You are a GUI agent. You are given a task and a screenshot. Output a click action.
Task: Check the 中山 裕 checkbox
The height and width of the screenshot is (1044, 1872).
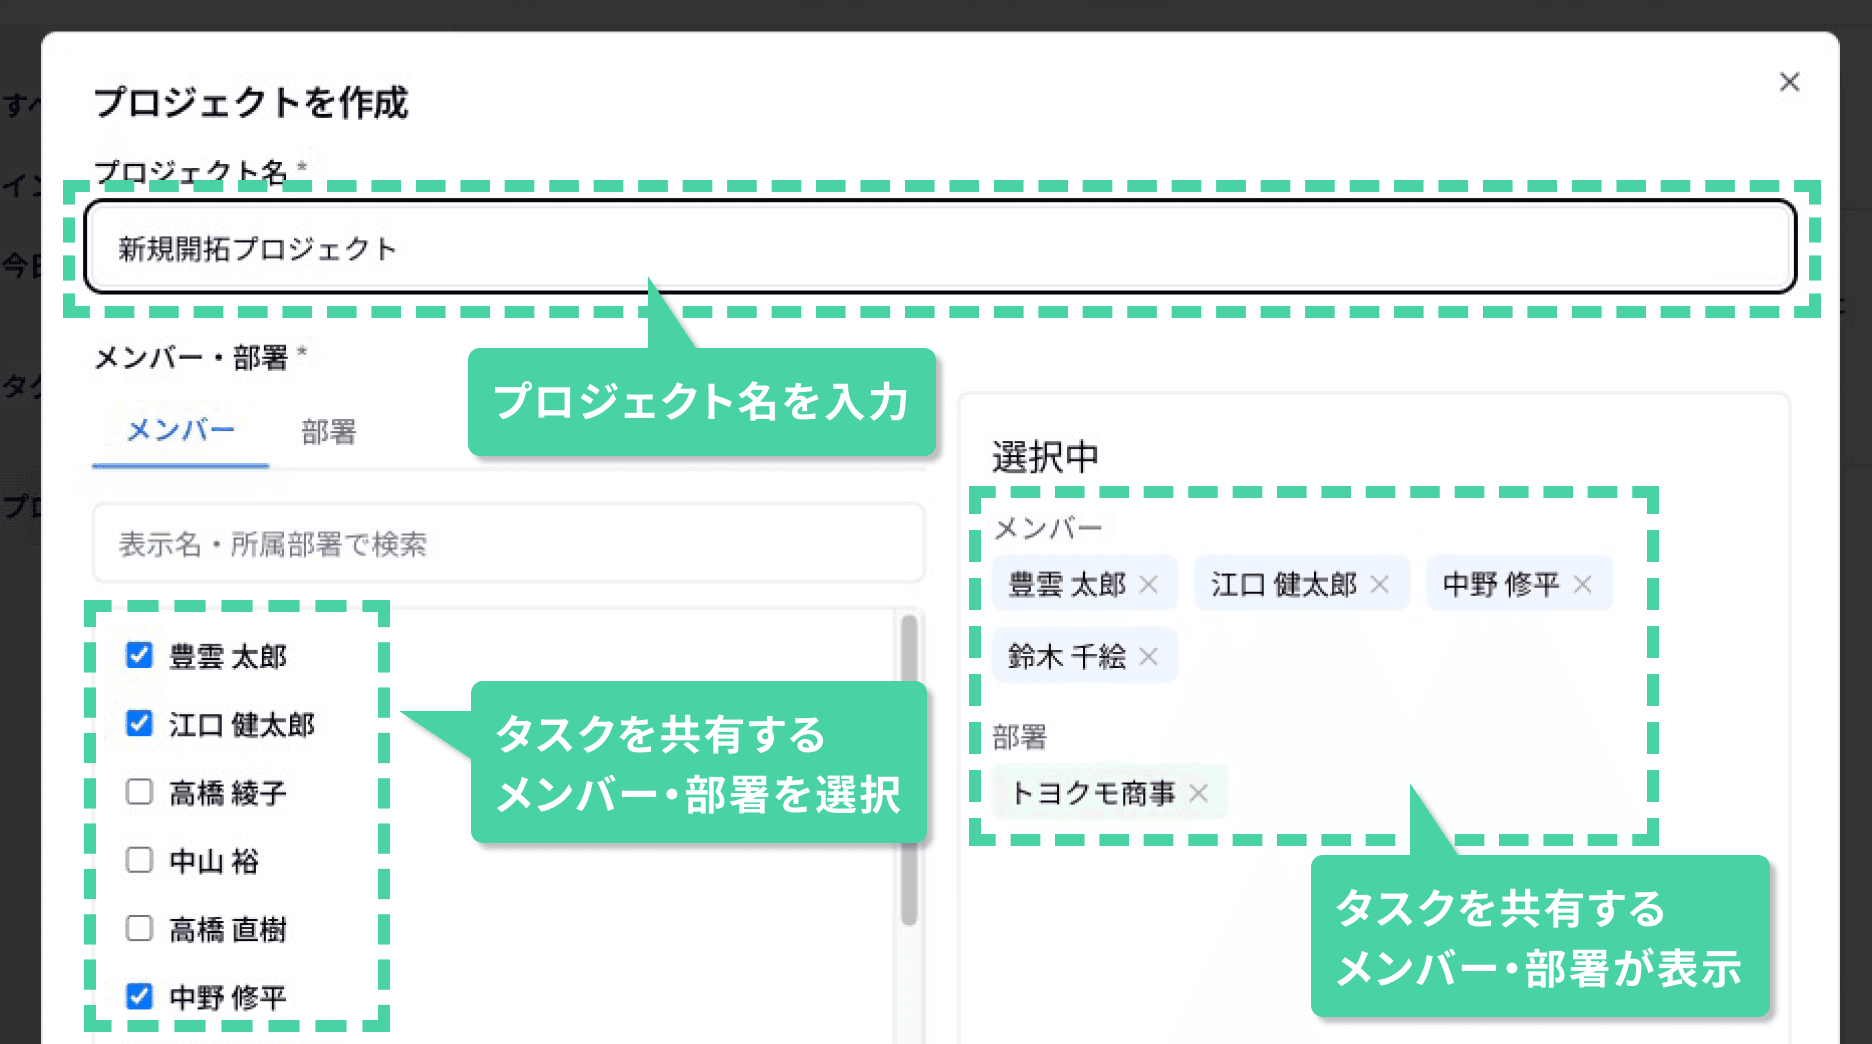pos(138,860)
